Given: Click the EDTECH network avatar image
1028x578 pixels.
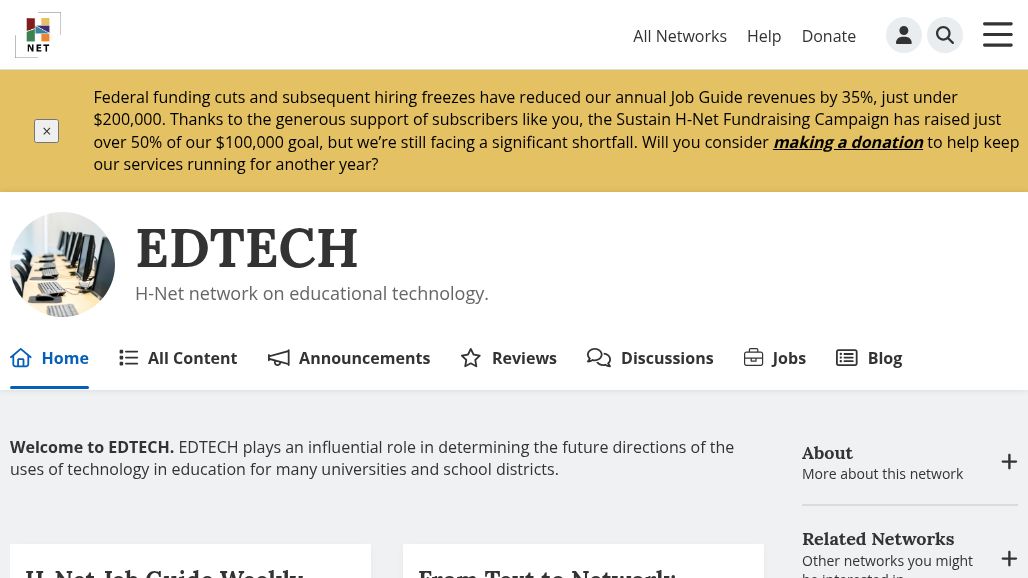Looking at the screenshot, I should pos(62,264).
